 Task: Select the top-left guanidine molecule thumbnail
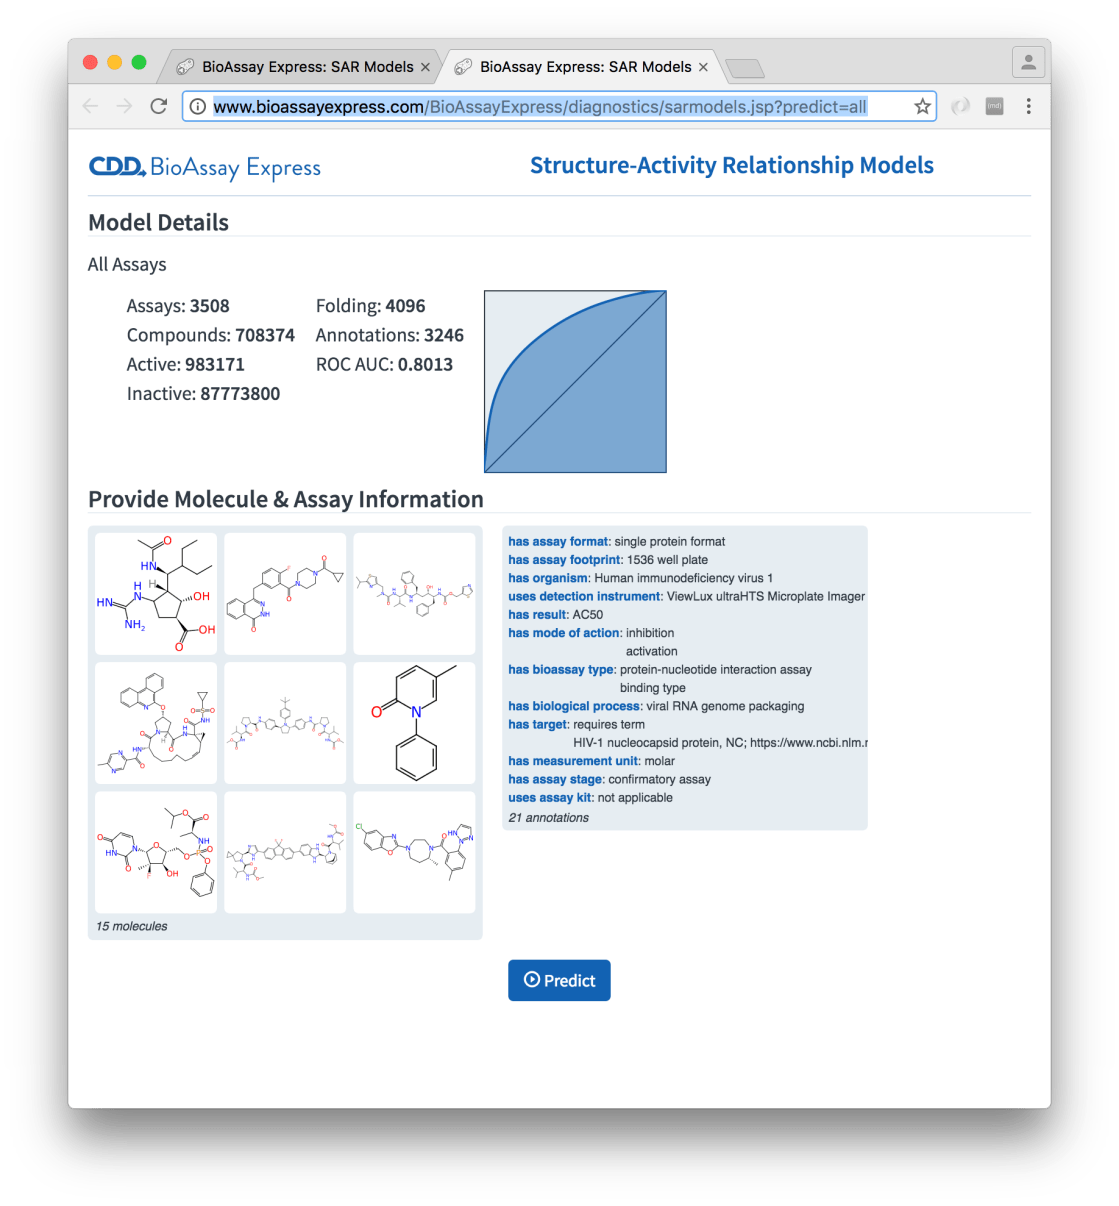pos(156,593)
